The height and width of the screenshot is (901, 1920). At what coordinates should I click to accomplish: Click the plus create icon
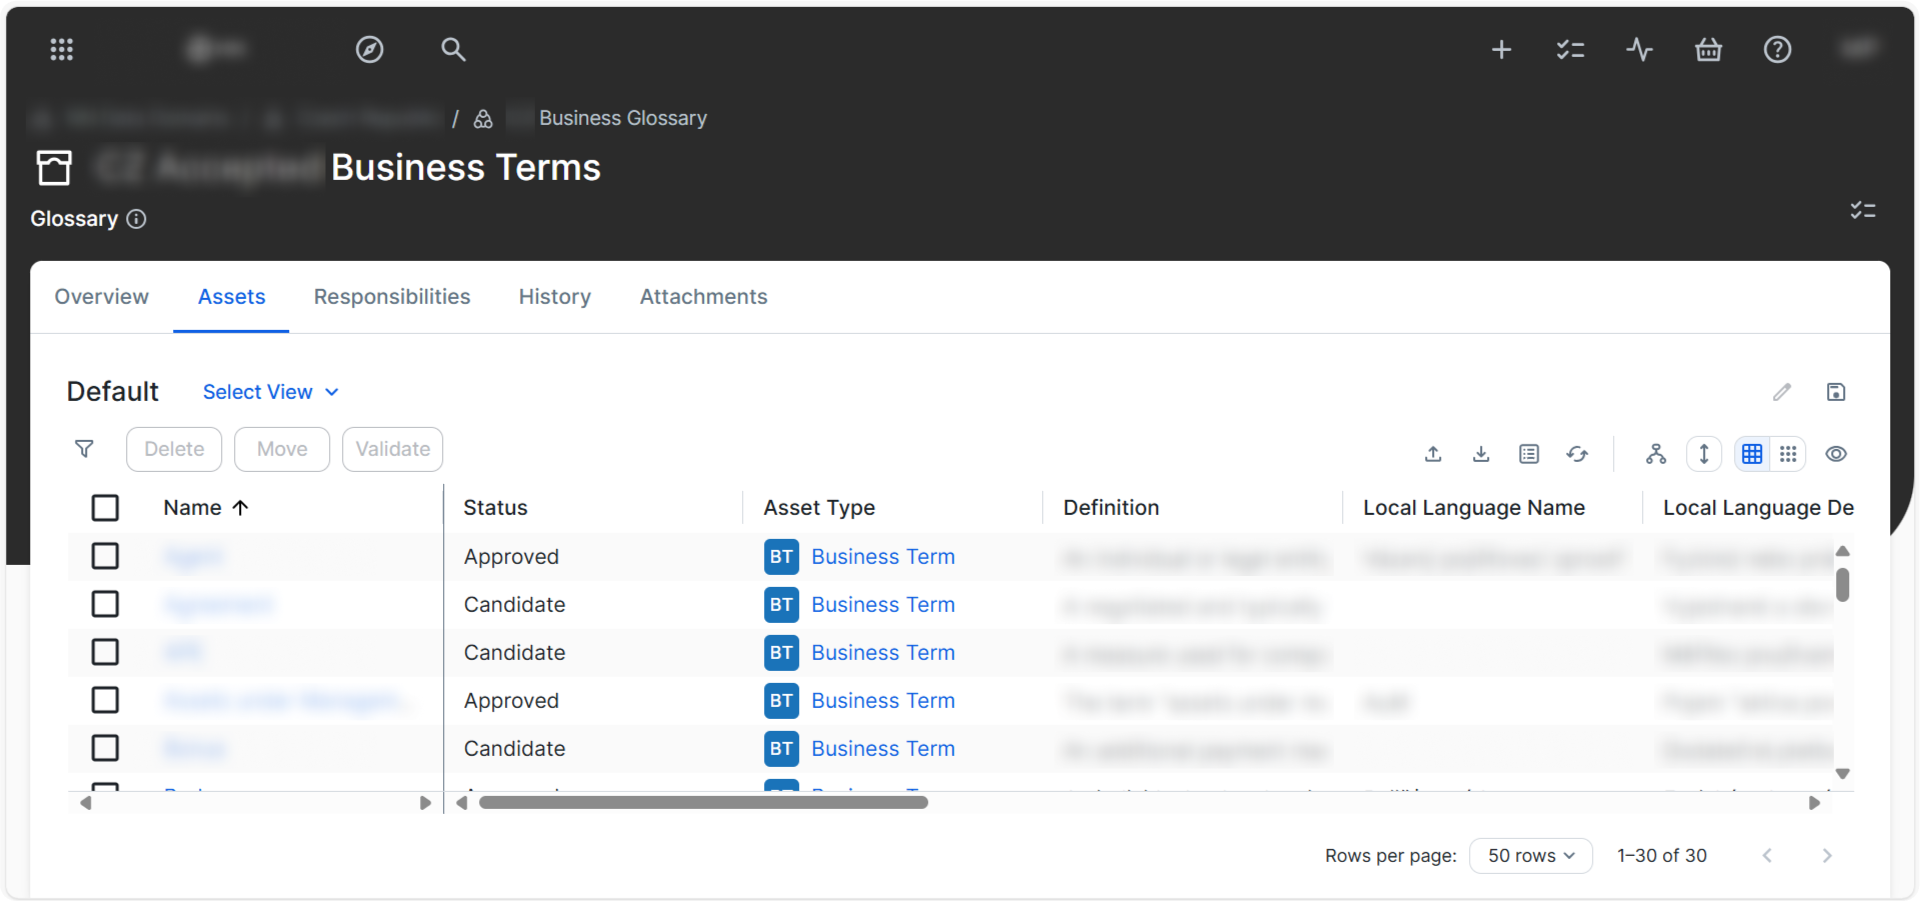coord(1501,49)
